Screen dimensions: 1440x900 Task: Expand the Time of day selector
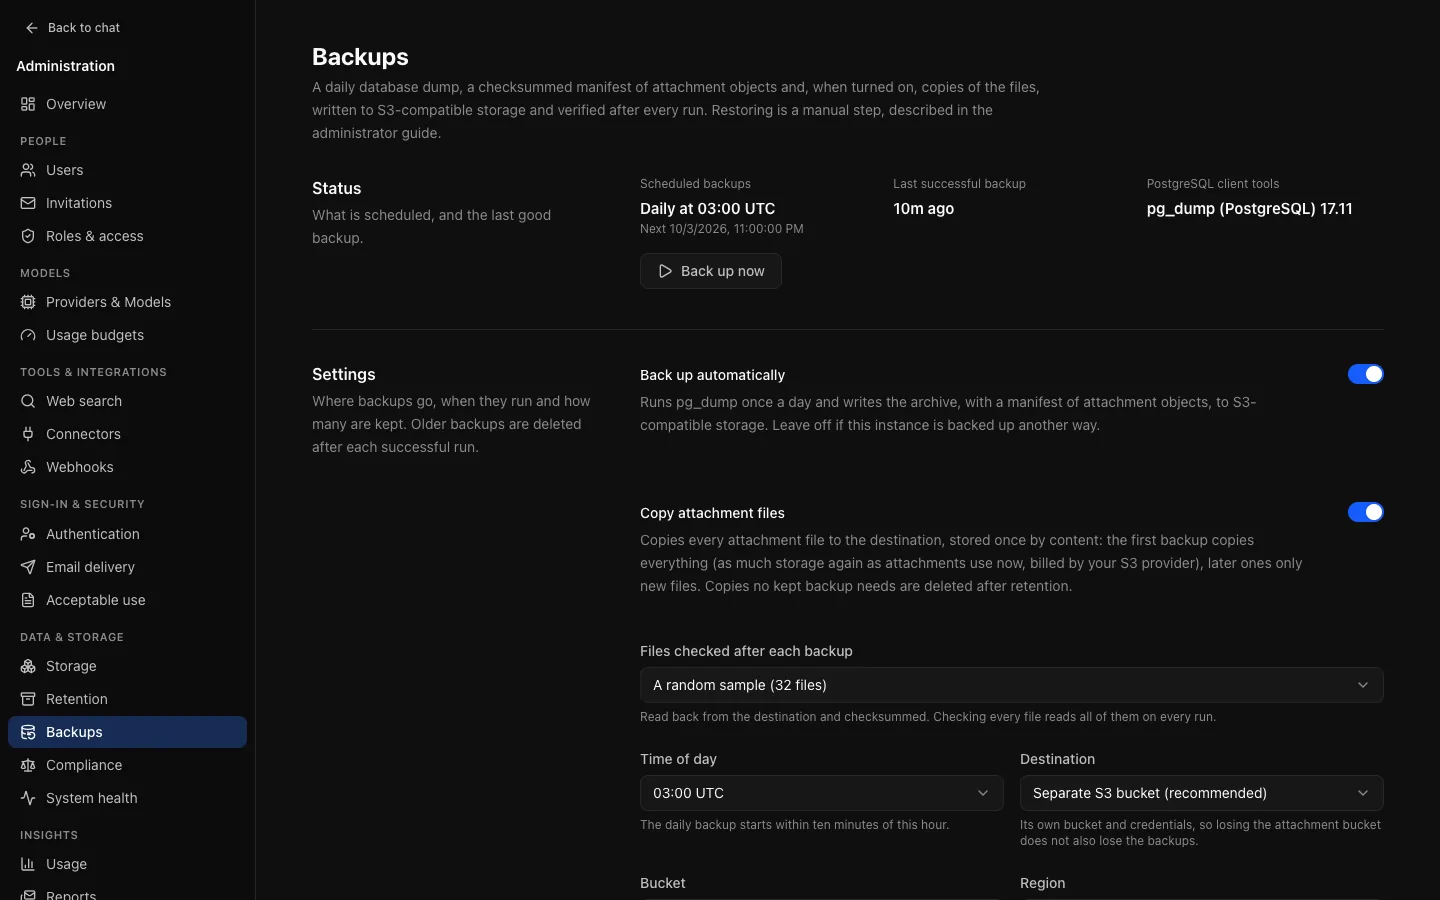(x=821, y=793)
